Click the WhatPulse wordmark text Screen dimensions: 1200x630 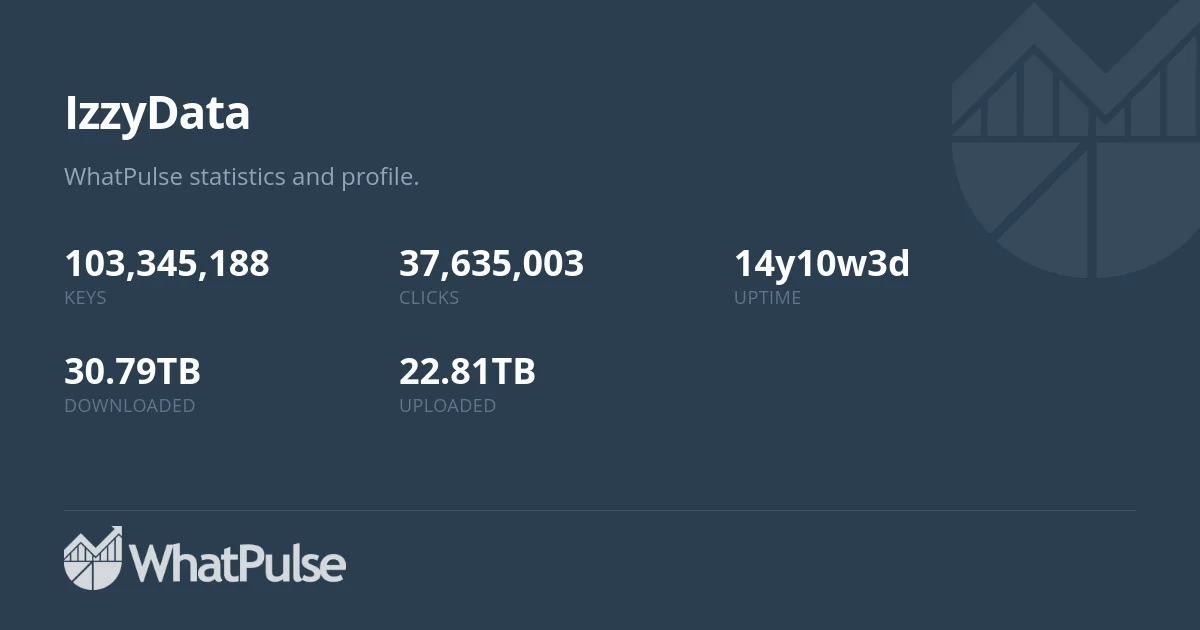click(238, 563)
